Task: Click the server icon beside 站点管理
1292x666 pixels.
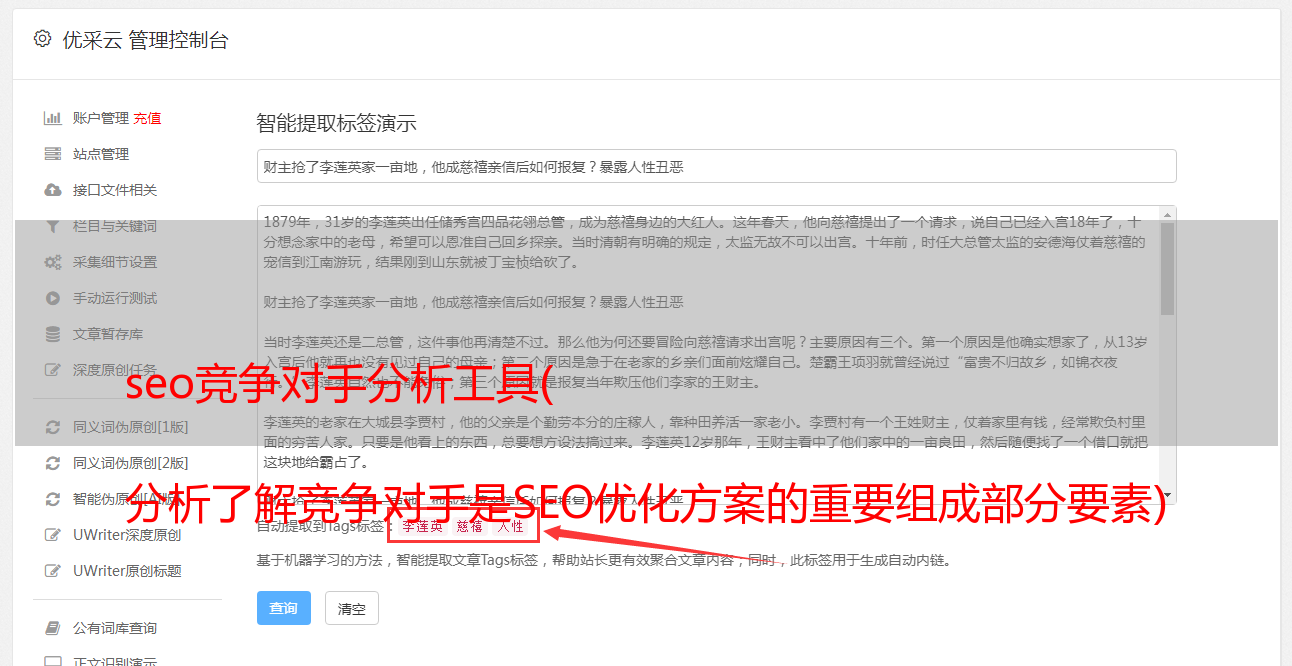Action: [x=53, y=154]
